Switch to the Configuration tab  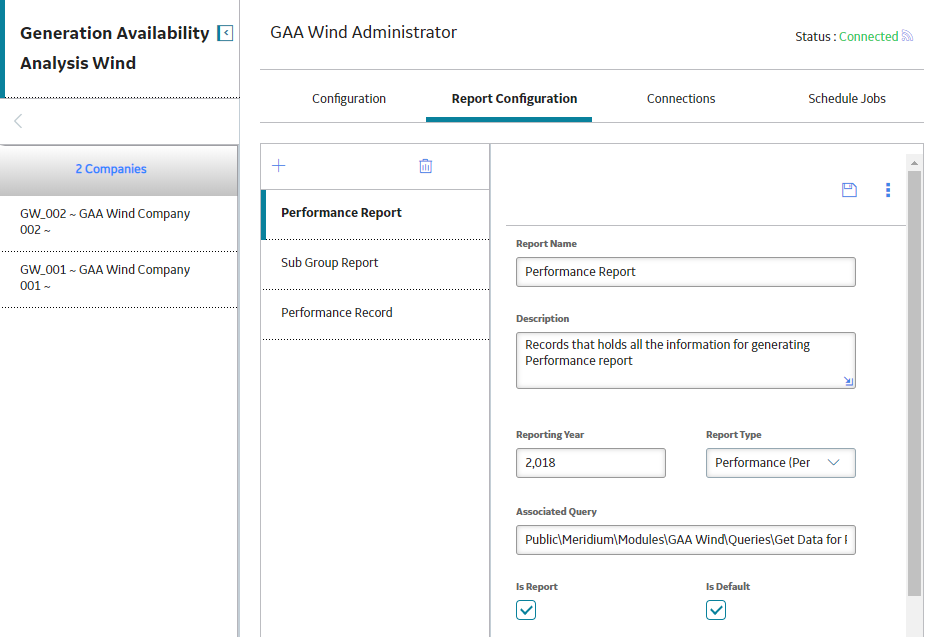coord(349,98)
